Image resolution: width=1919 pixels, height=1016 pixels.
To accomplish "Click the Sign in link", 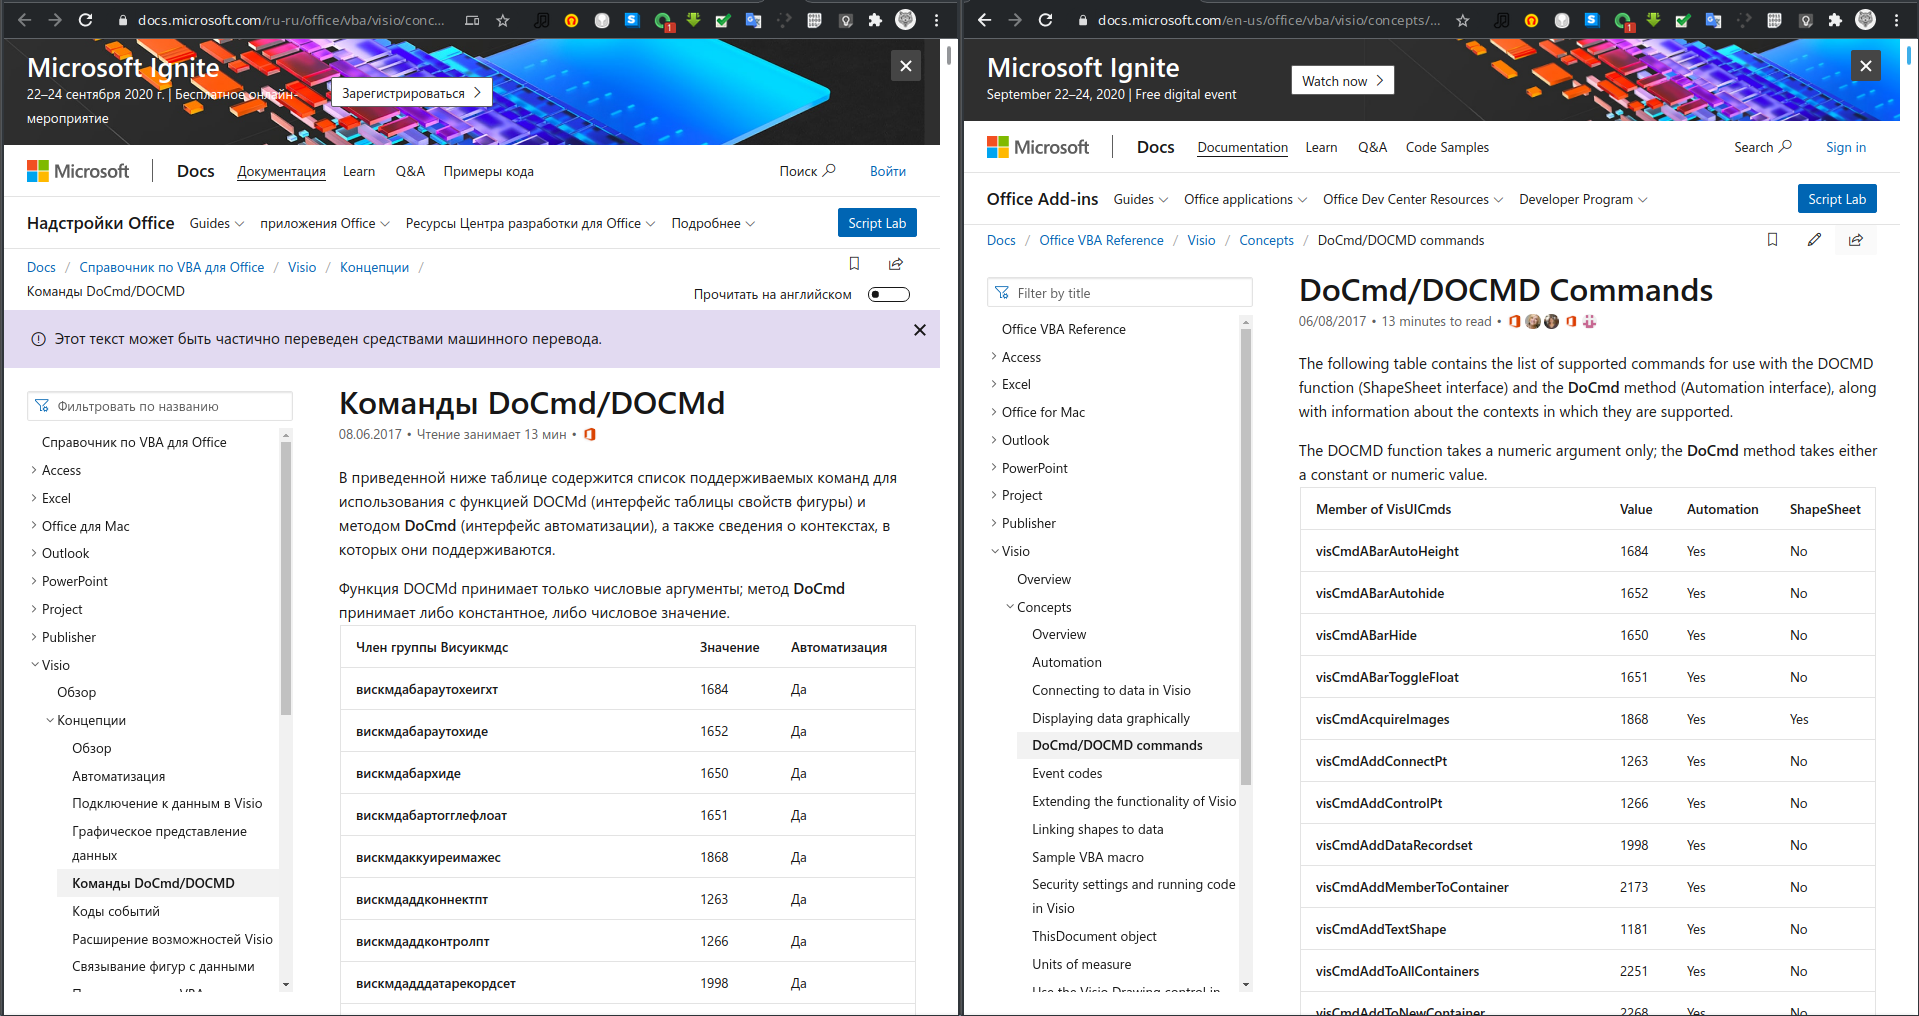I will 1845,147.
